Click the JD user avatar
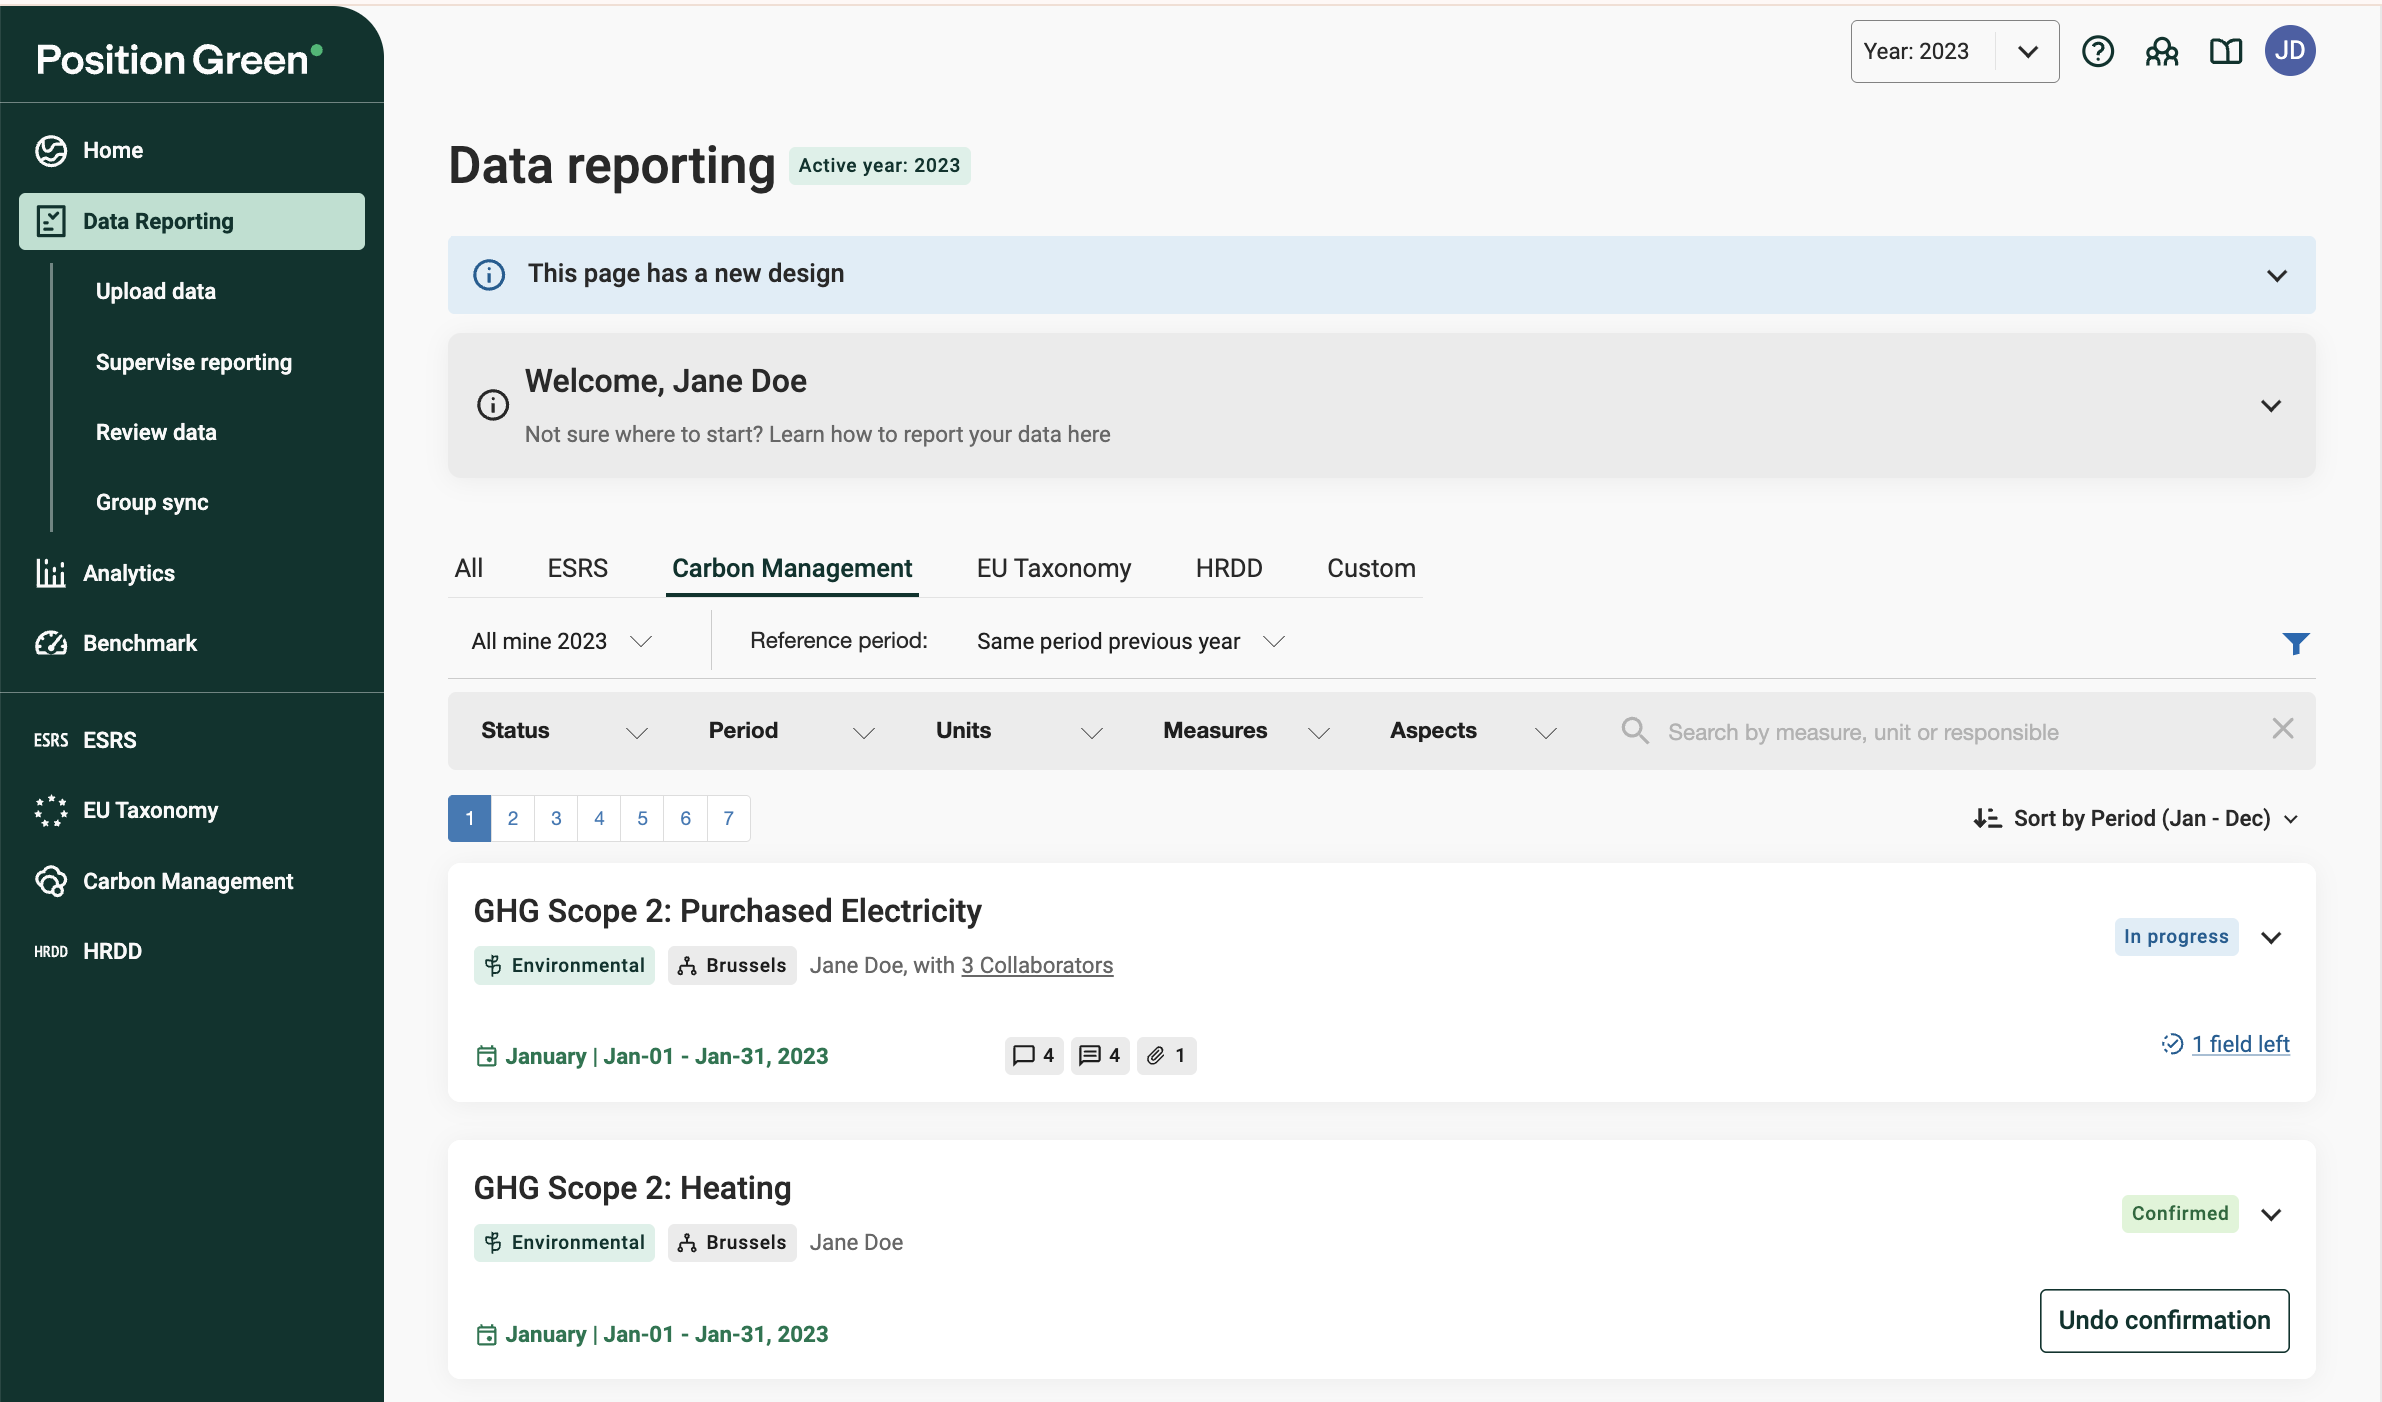Screen dimensions: 2382x1402 pos(2289,51)
